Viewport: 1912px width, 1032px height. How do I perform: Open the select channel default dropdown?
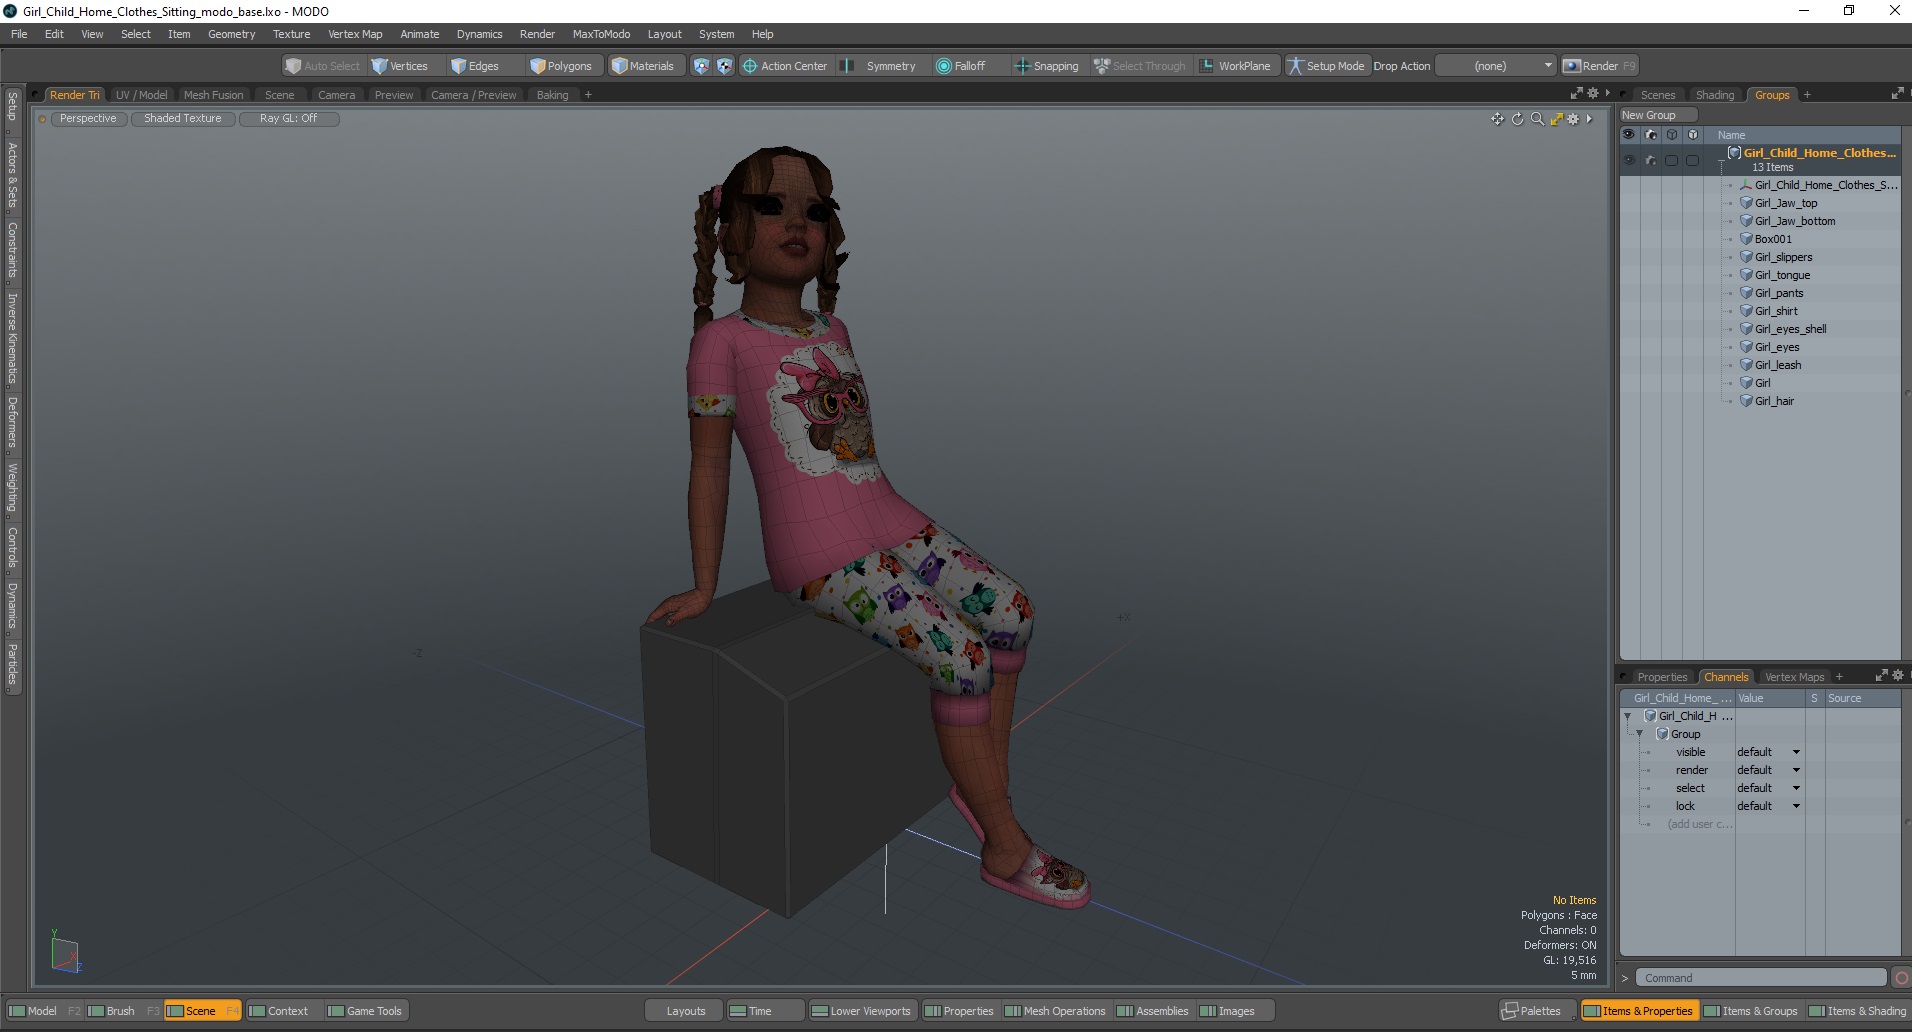1768,788
